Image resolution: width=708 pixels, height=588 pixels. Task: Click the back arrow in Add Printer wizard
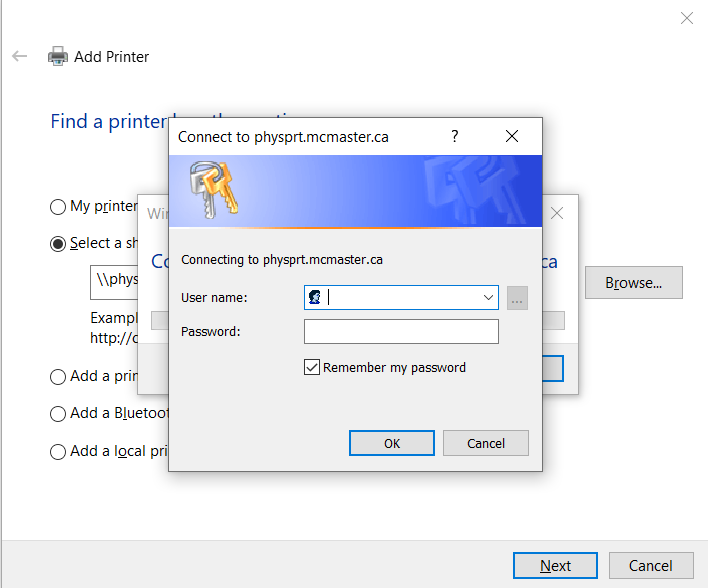click(20, 57)
